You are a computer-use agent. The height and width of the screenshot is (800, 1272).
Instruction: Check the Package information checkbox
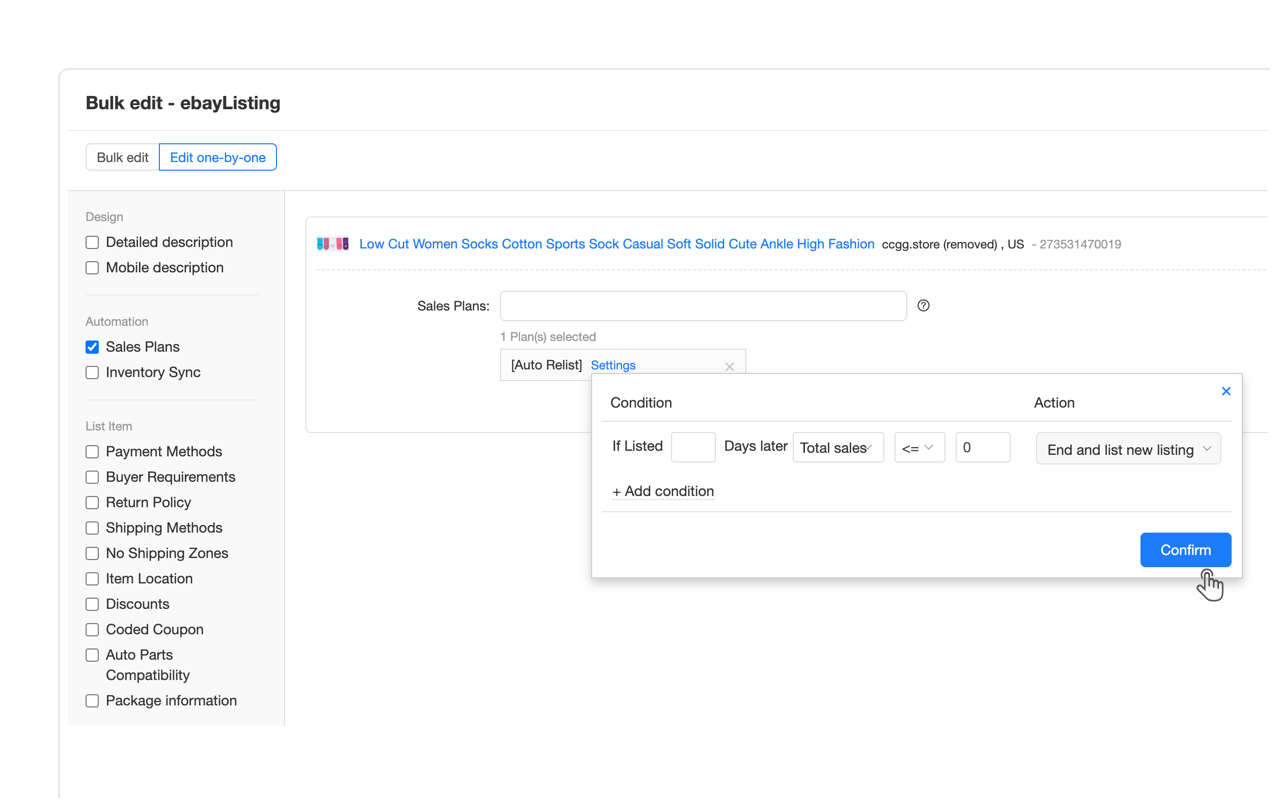tap(92, 700)
